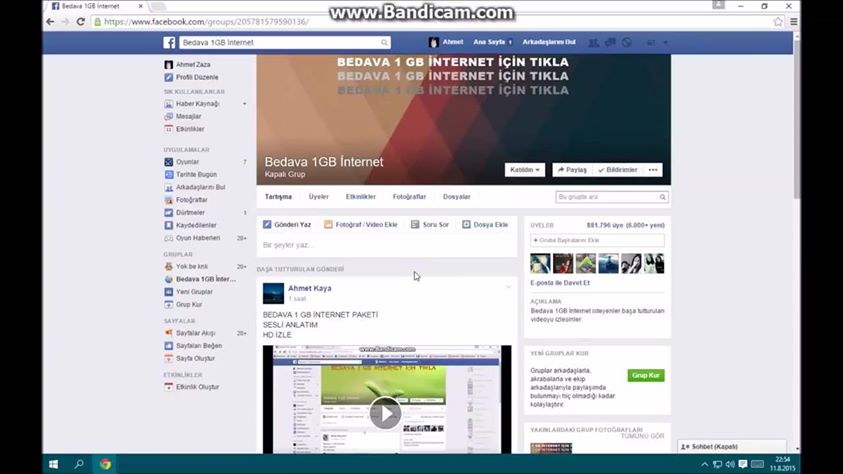Open Katıldın dropdown on group cover
Screen dimensions: 843x474
tap(525, 170)
